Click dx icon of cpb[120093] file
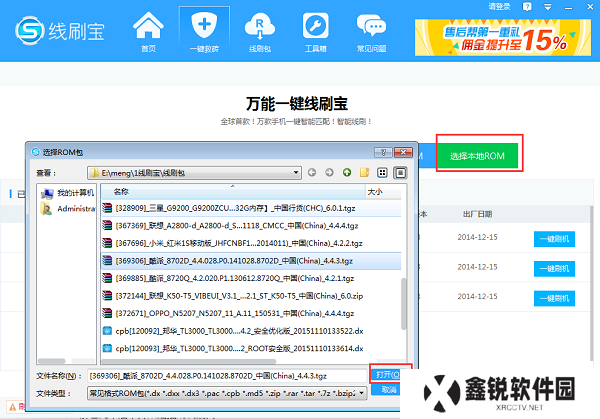This screenshot has width=600, height=419. click(x=107, y=348)
